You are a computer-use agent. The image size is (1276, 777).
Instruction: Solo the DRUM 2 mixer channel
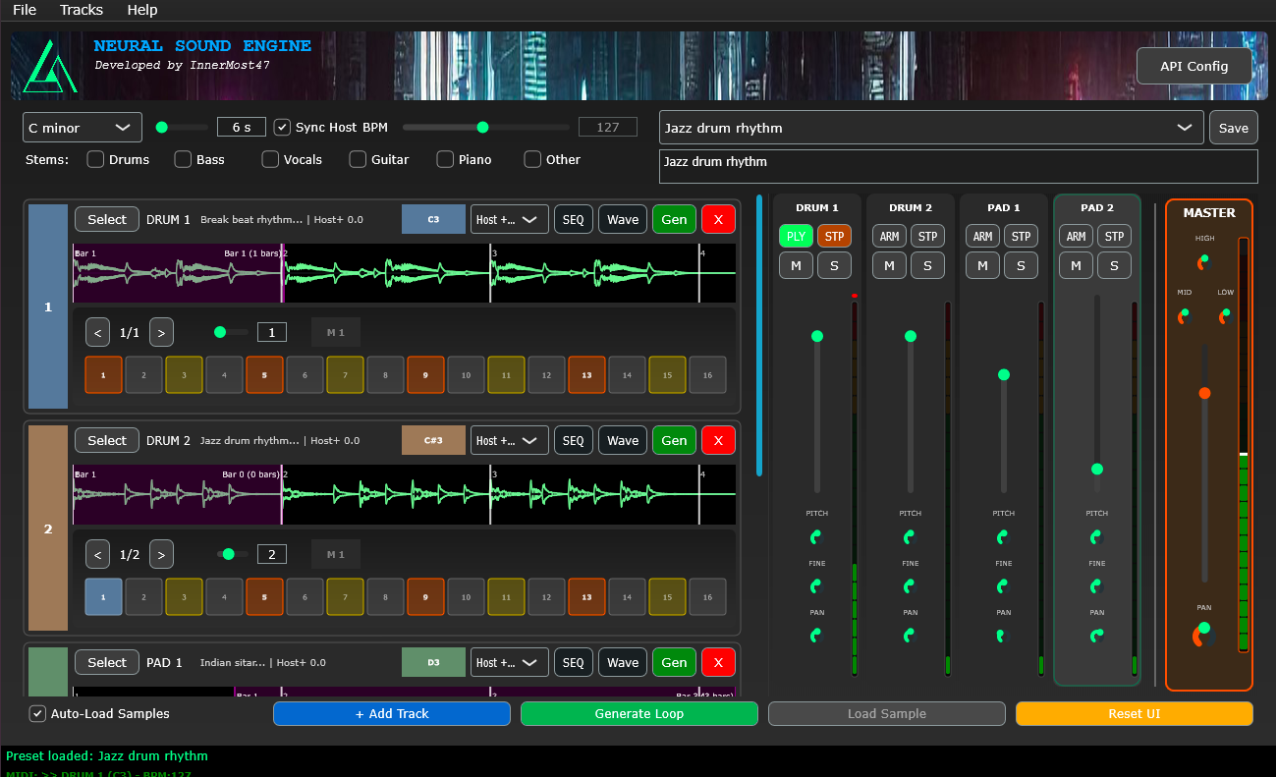pos(927,265)
